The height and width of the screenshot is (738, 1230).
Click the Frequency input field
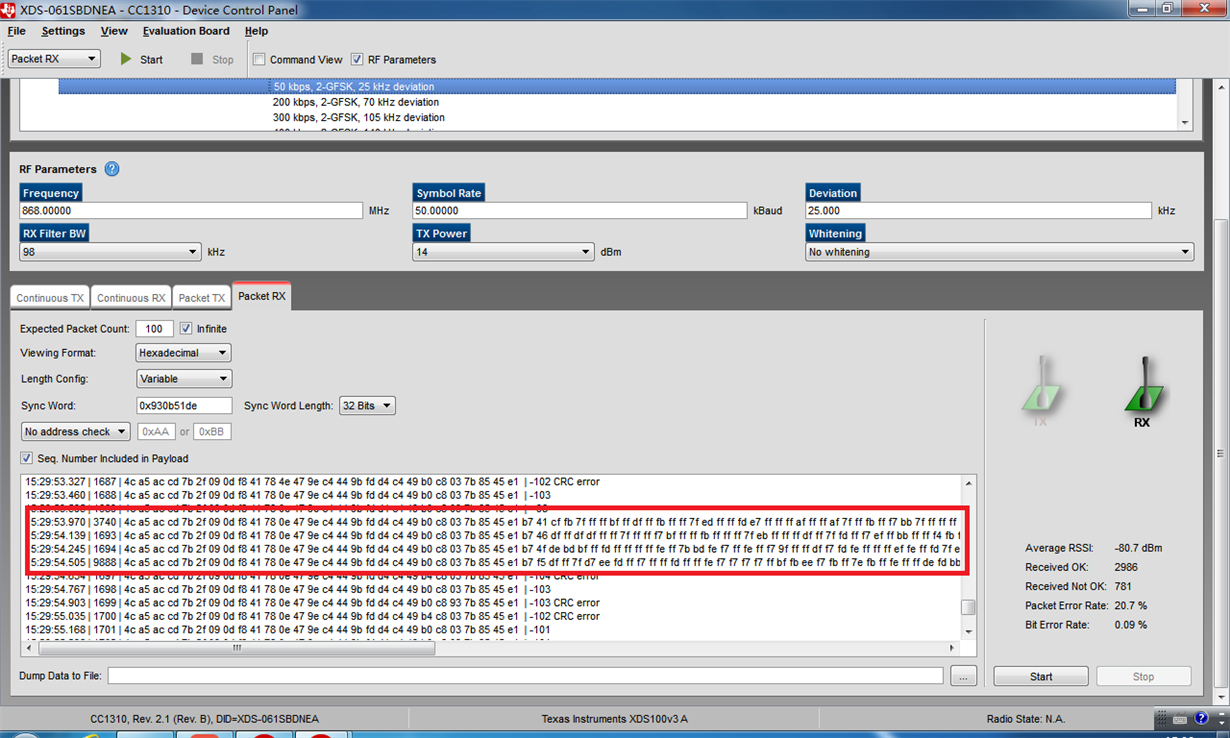point(191,211)
